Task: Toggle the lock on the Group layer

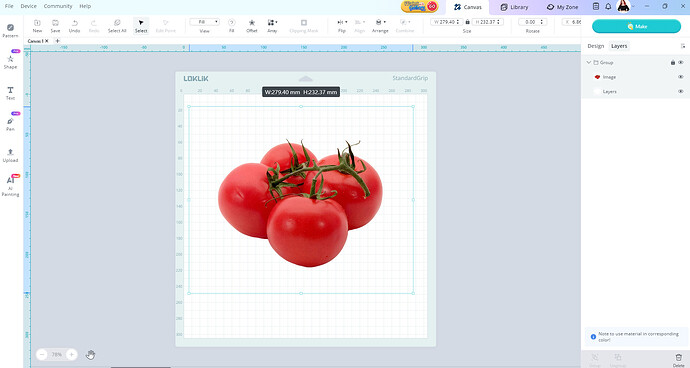Action: pyautogui.click(x=672, y=63)
